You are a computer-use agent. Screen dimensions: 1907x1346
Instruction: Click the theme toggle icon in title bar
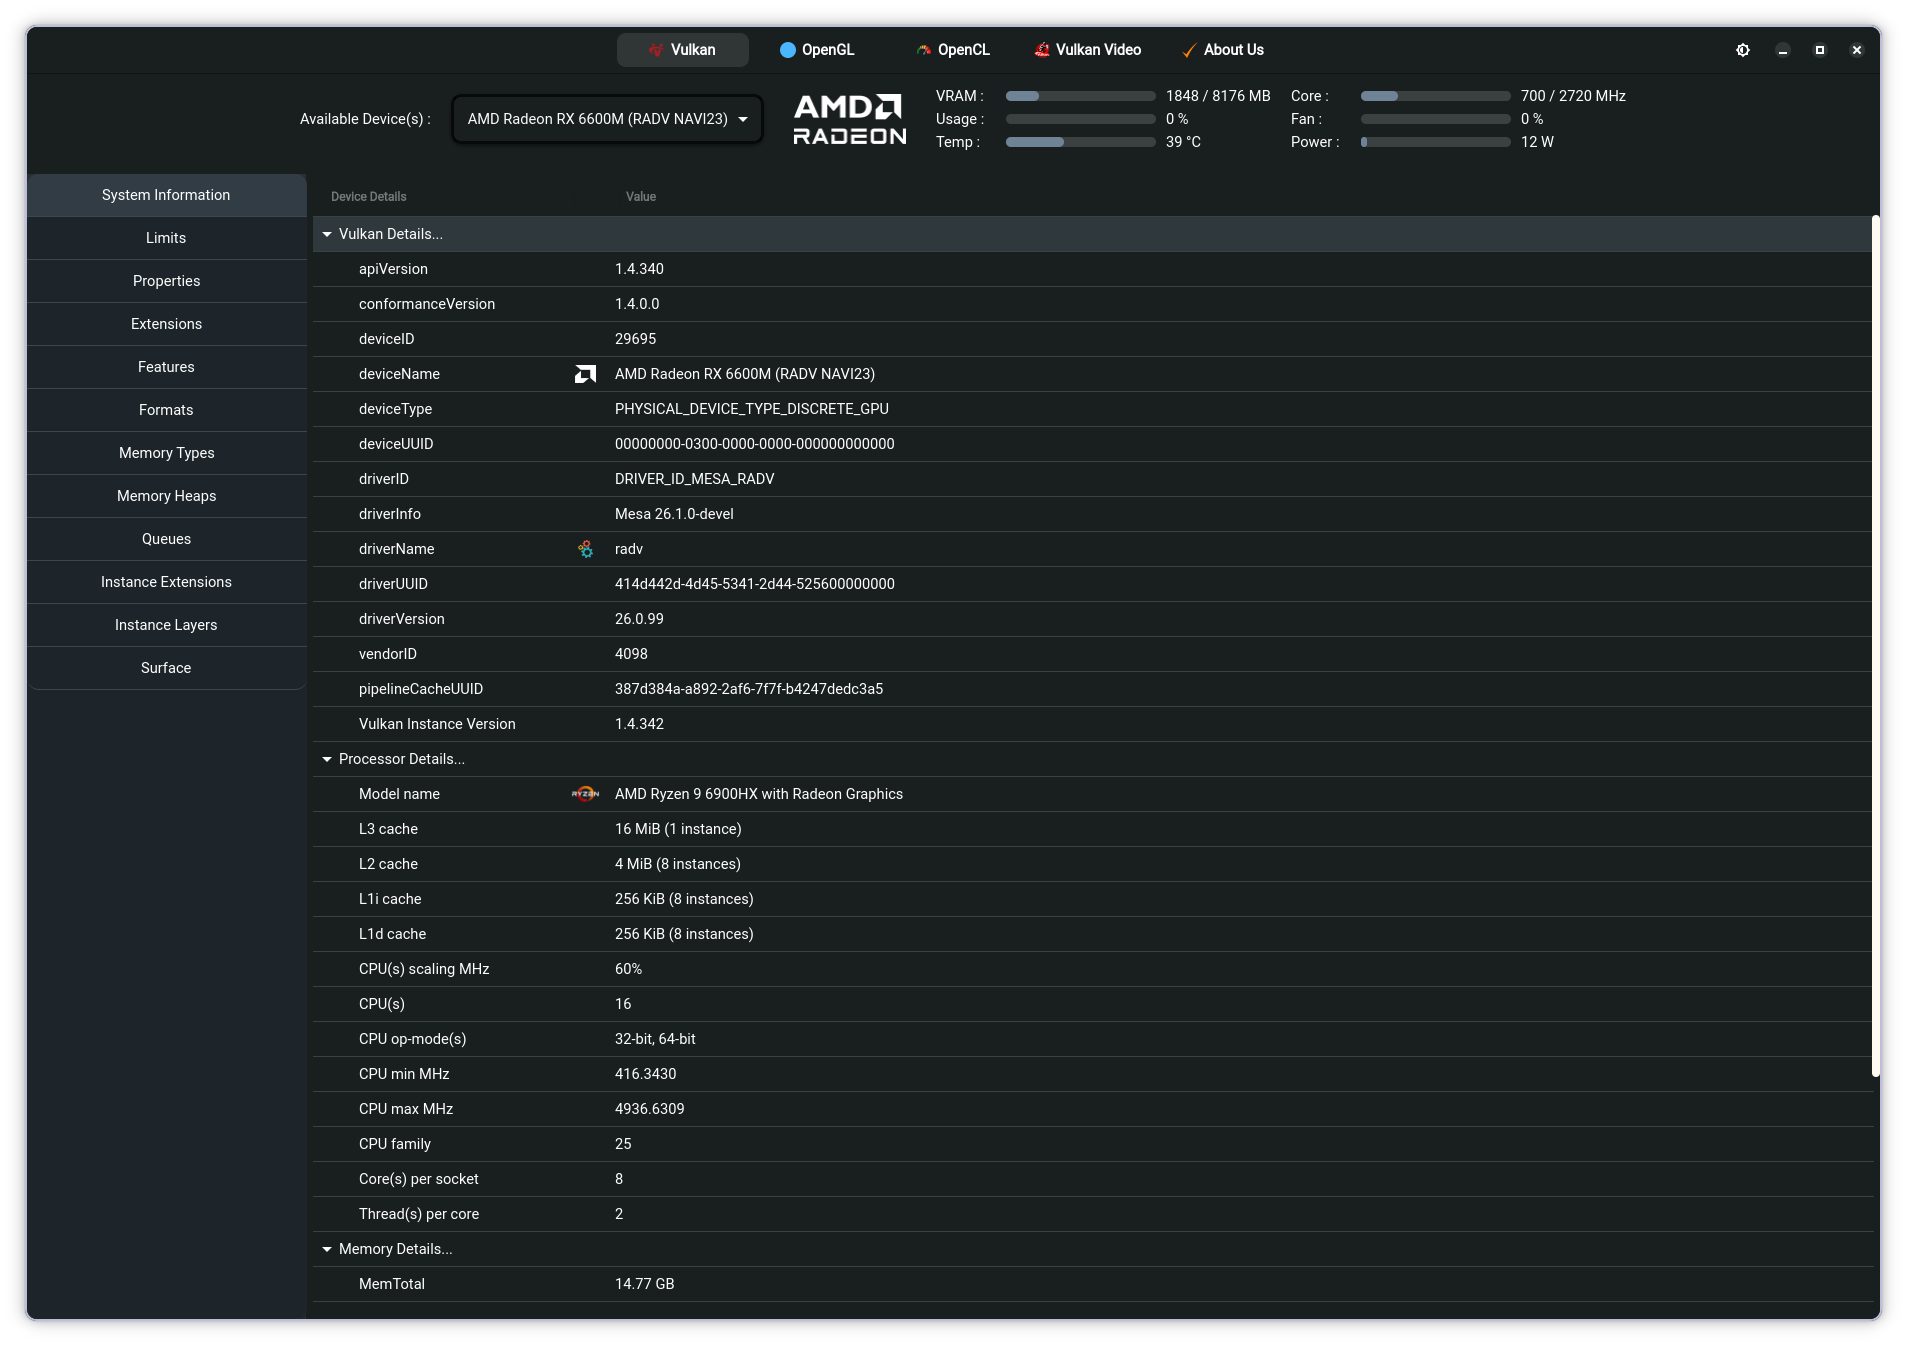pos(1742,50)
